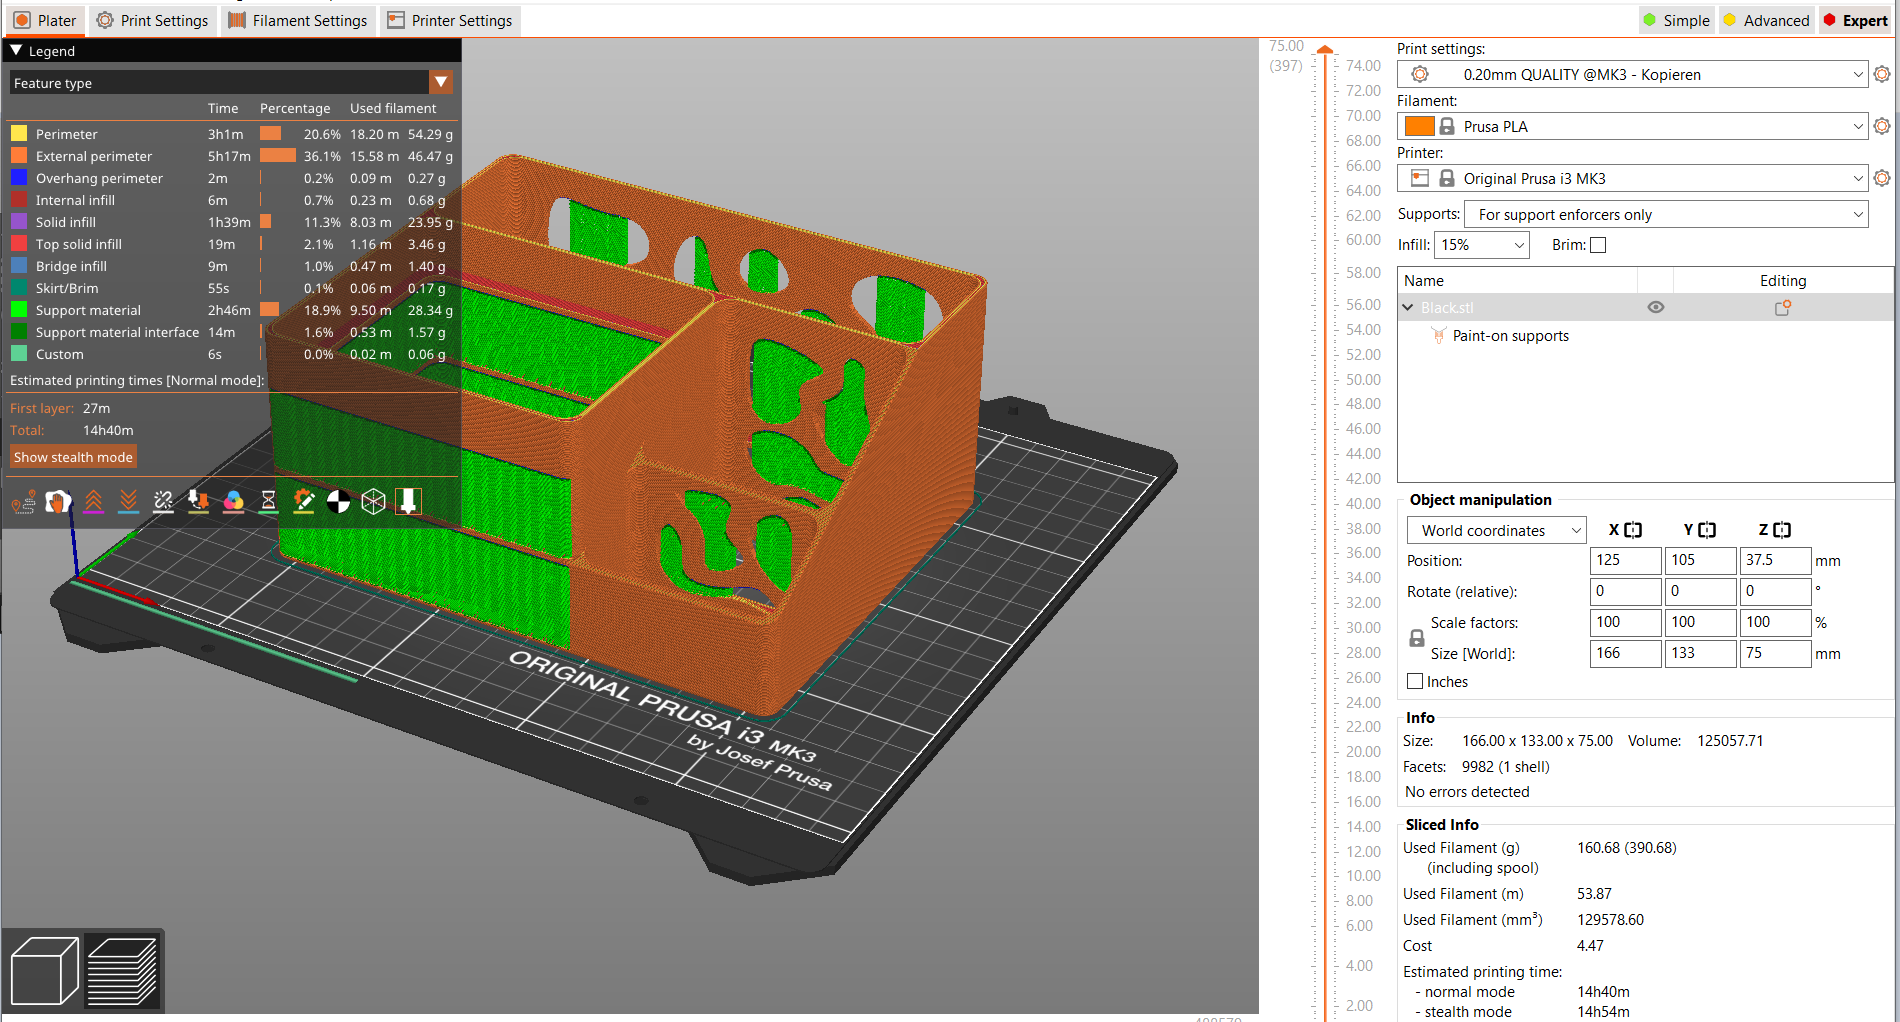The height and width of the screenshot is (1022, 1900).
Task: Click Bridge infill row in legend
Action: [x=231, y=266]
